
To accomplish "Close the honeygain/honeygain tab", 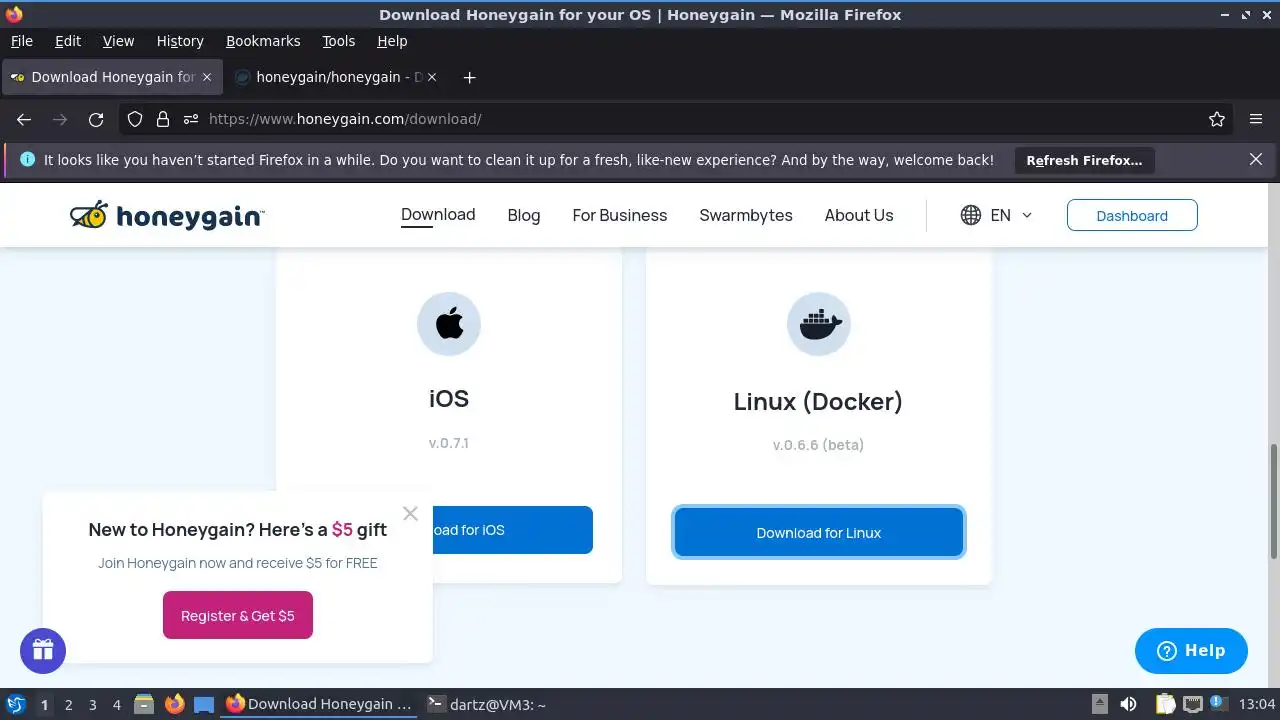I will [432, 77].
